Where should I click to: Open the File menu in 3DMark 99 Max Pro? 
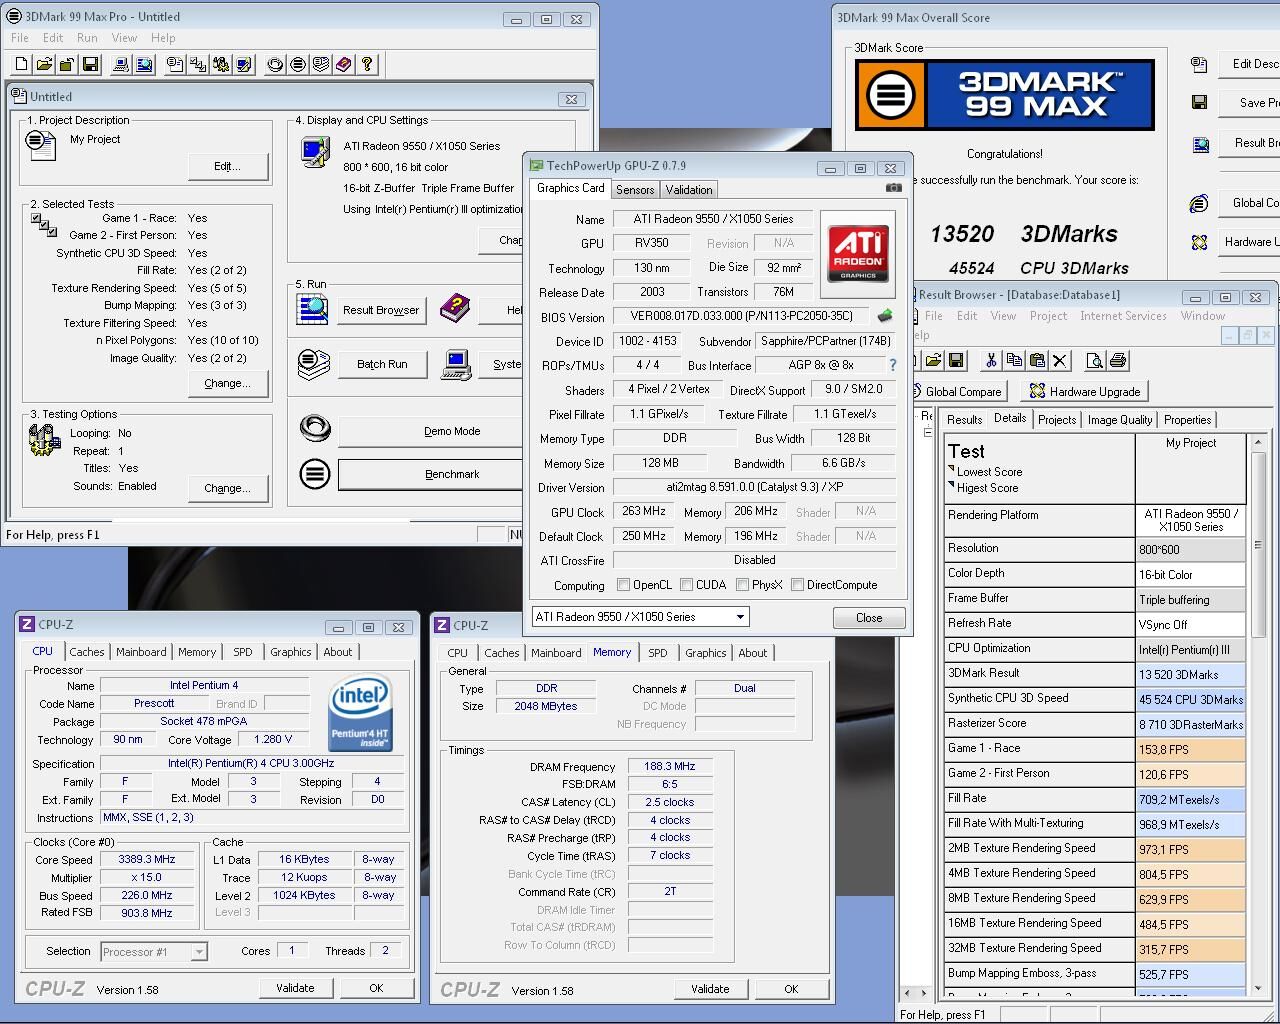click(19, 38)
